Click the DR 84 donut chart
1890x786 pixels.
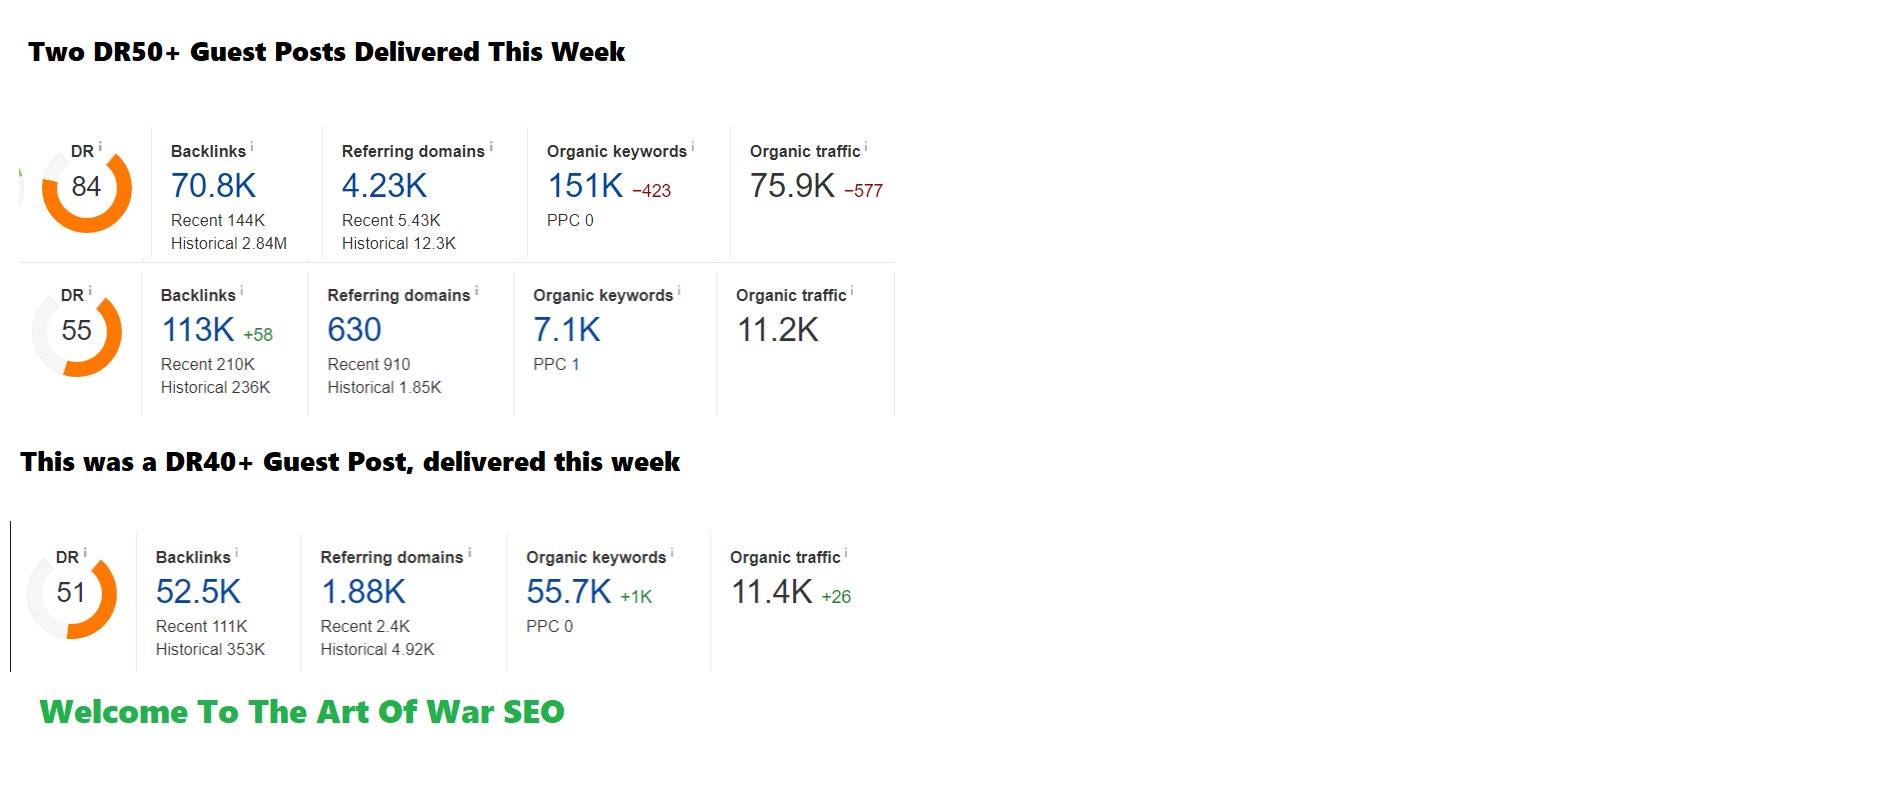[87, 188]
